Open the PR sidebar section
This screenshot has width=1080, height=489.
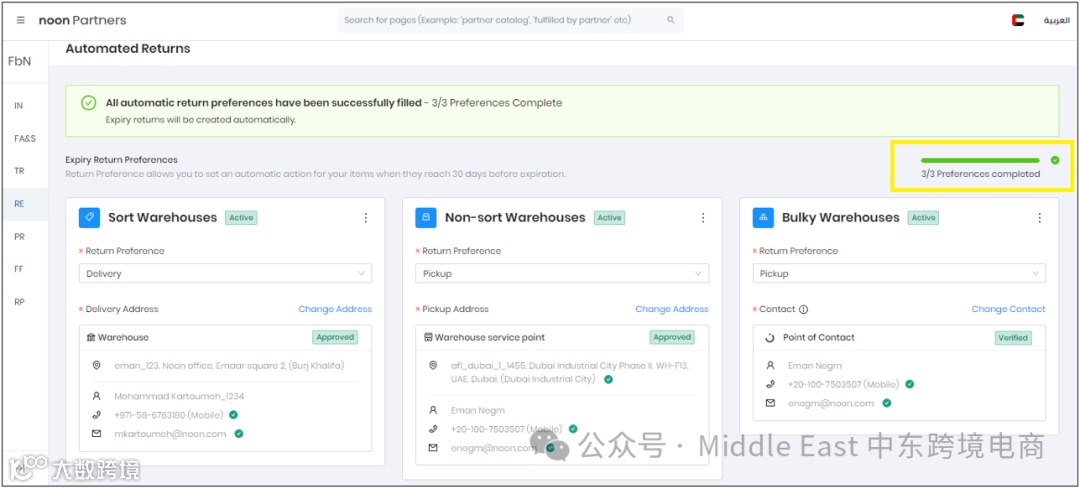pyautogui.click(x=19, y=236)
